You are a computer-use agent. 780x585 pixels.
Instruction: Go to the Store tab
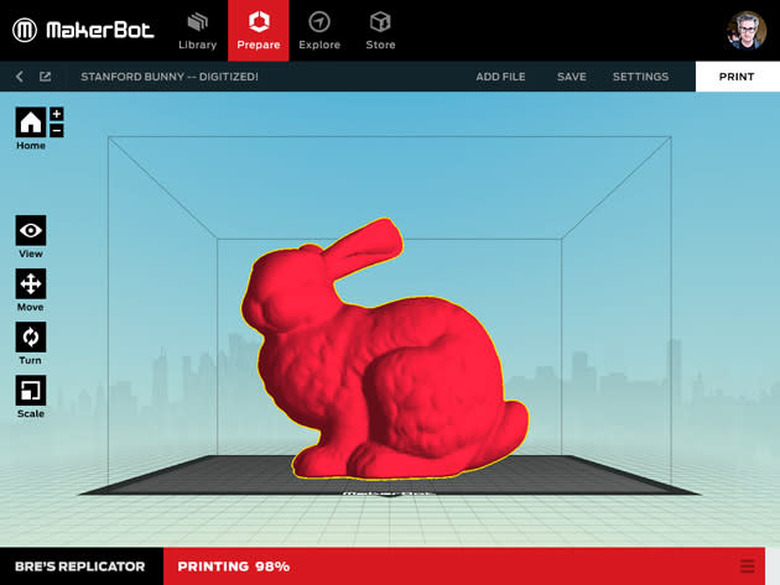[380, 30]
